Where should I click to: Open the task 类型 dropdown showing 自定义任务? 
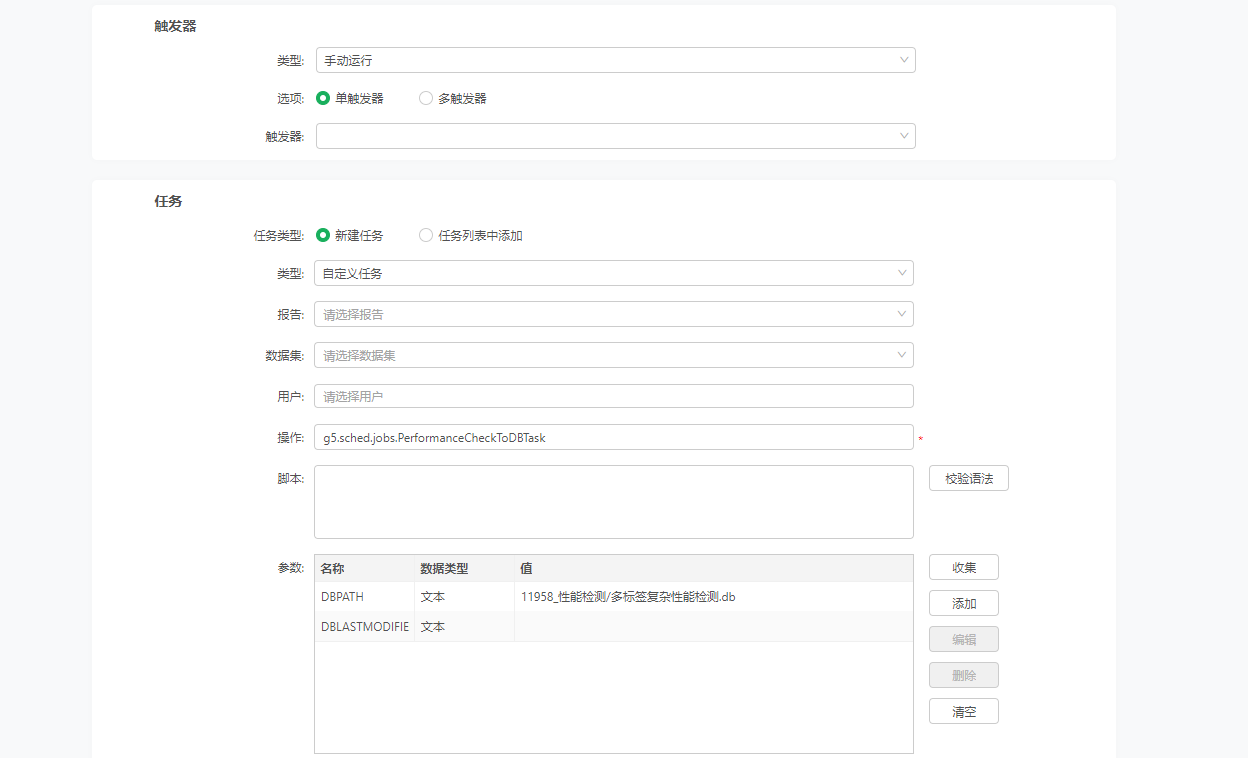[x=614, y=273]
